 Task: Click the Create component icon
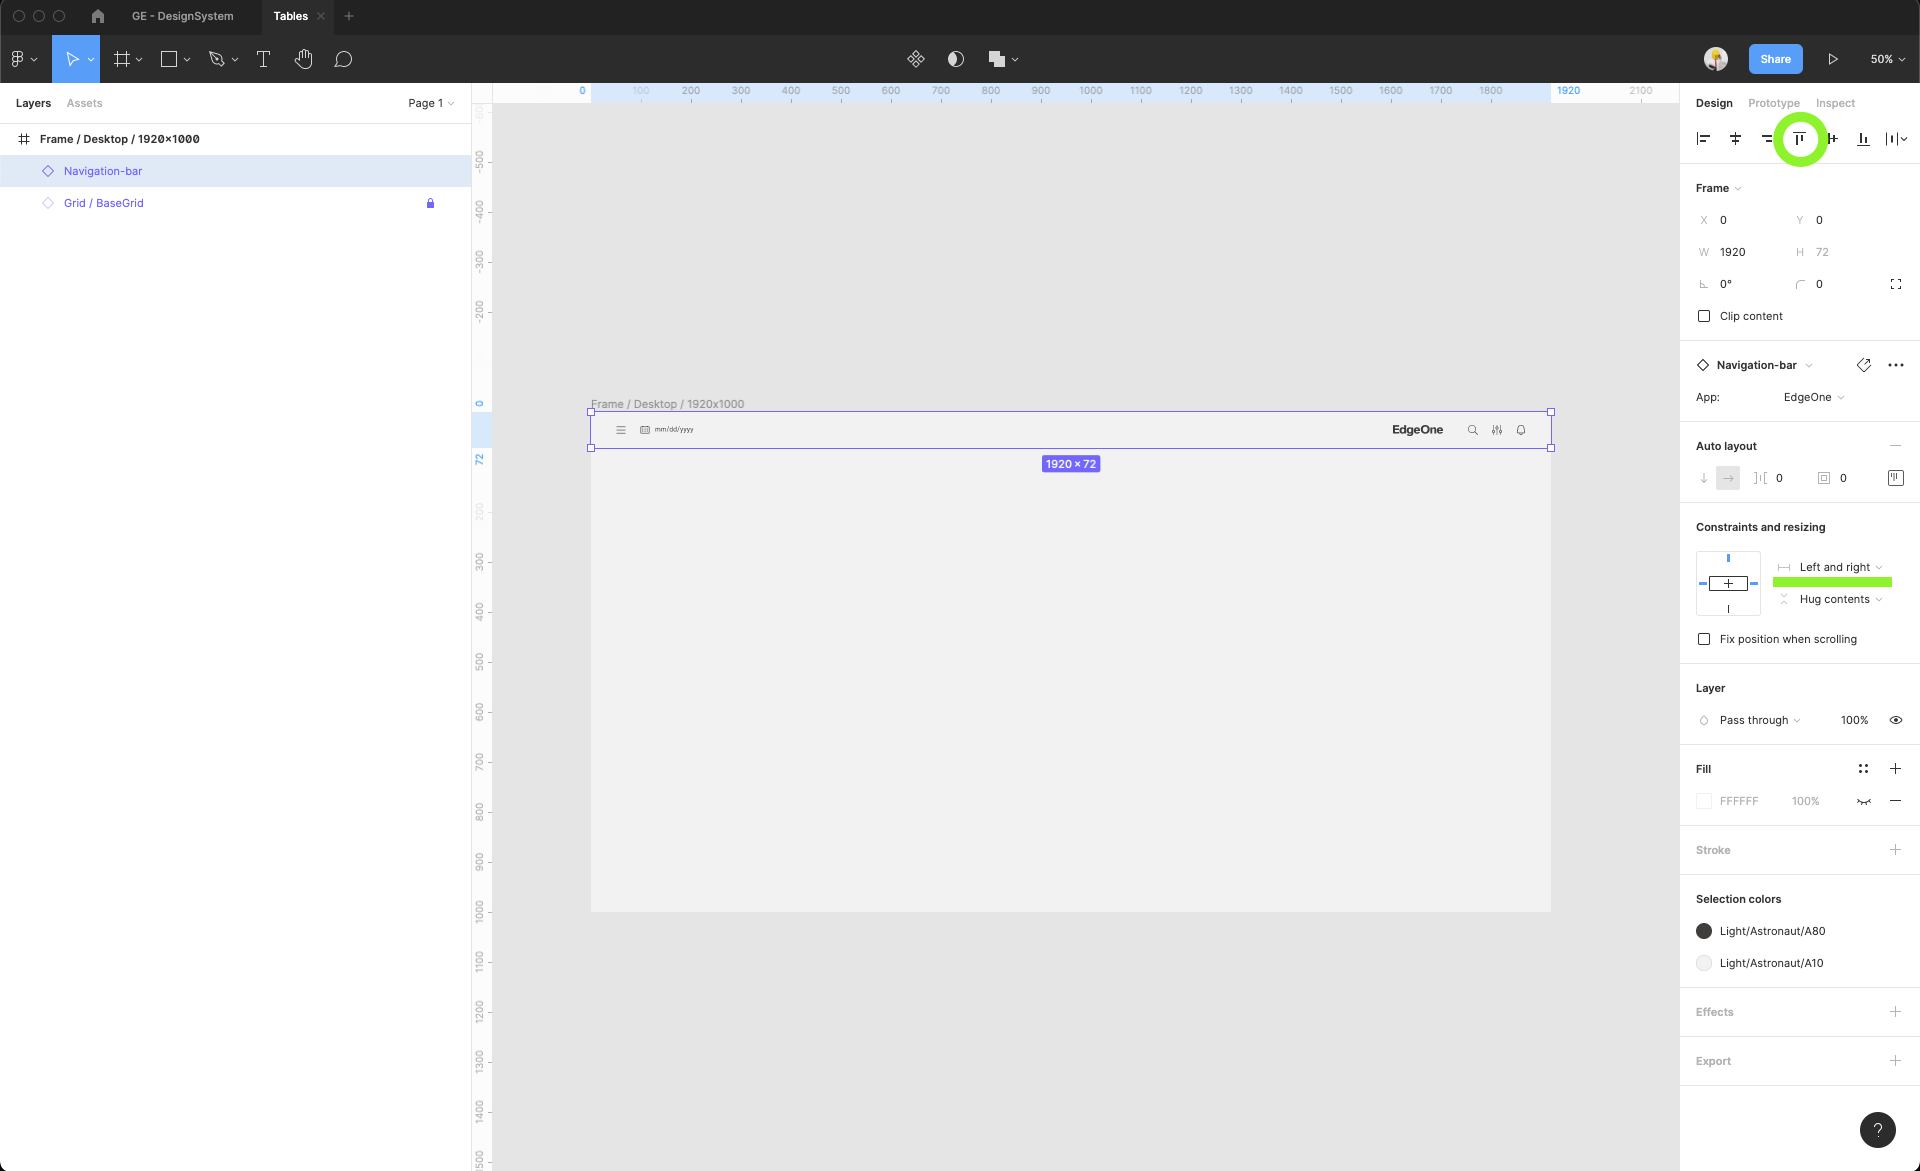[915, 59]
